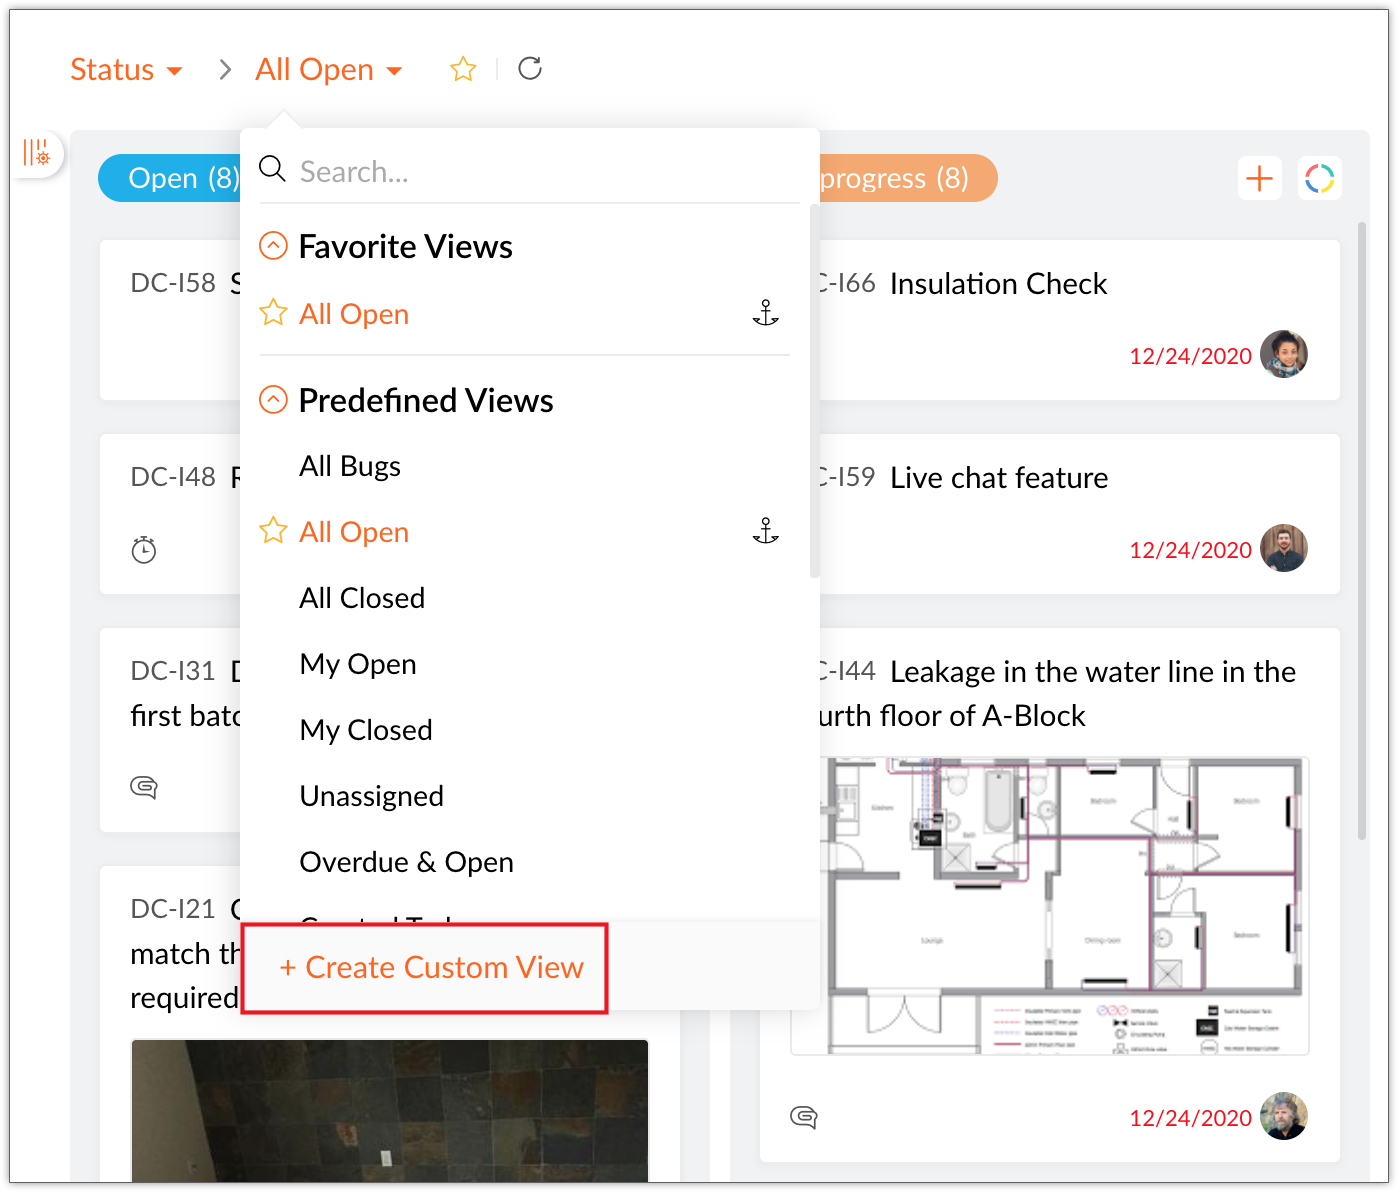The image size is (1398, 1192).
Task: Unfavorite All Open star in Favorite Views
Action: click(x=273, y=313)
